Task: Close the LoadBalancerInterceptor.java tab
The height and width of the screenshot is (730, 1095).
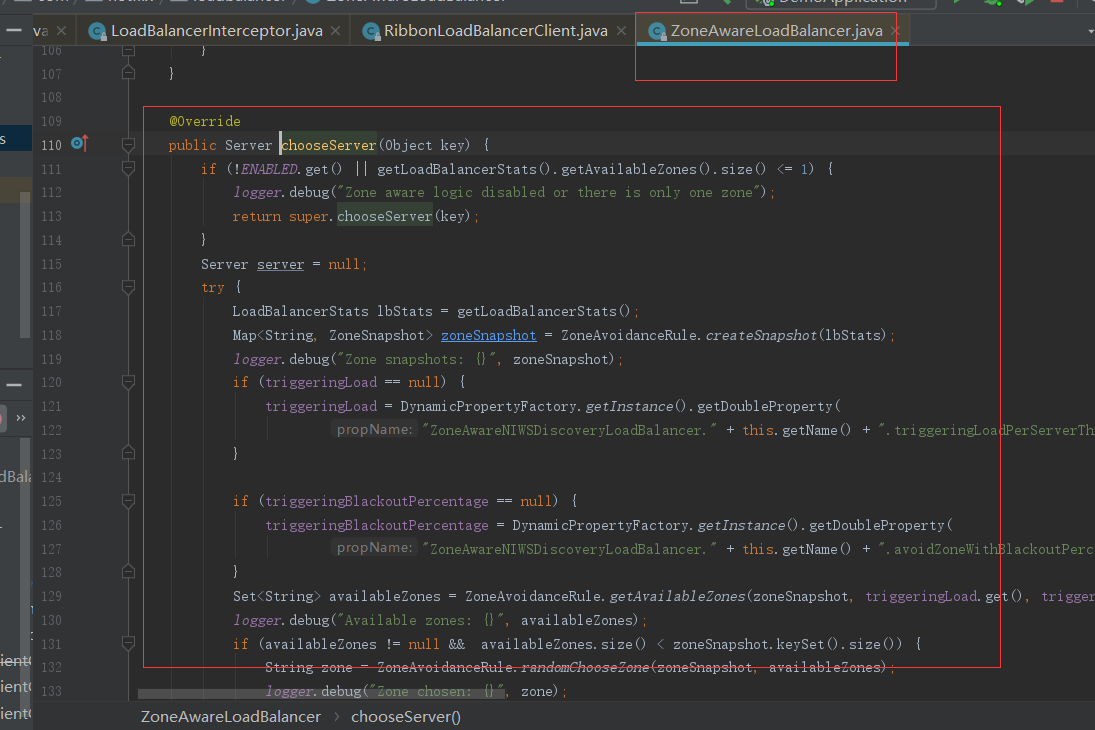Action: pyautogui.click(x=335, y=31)
